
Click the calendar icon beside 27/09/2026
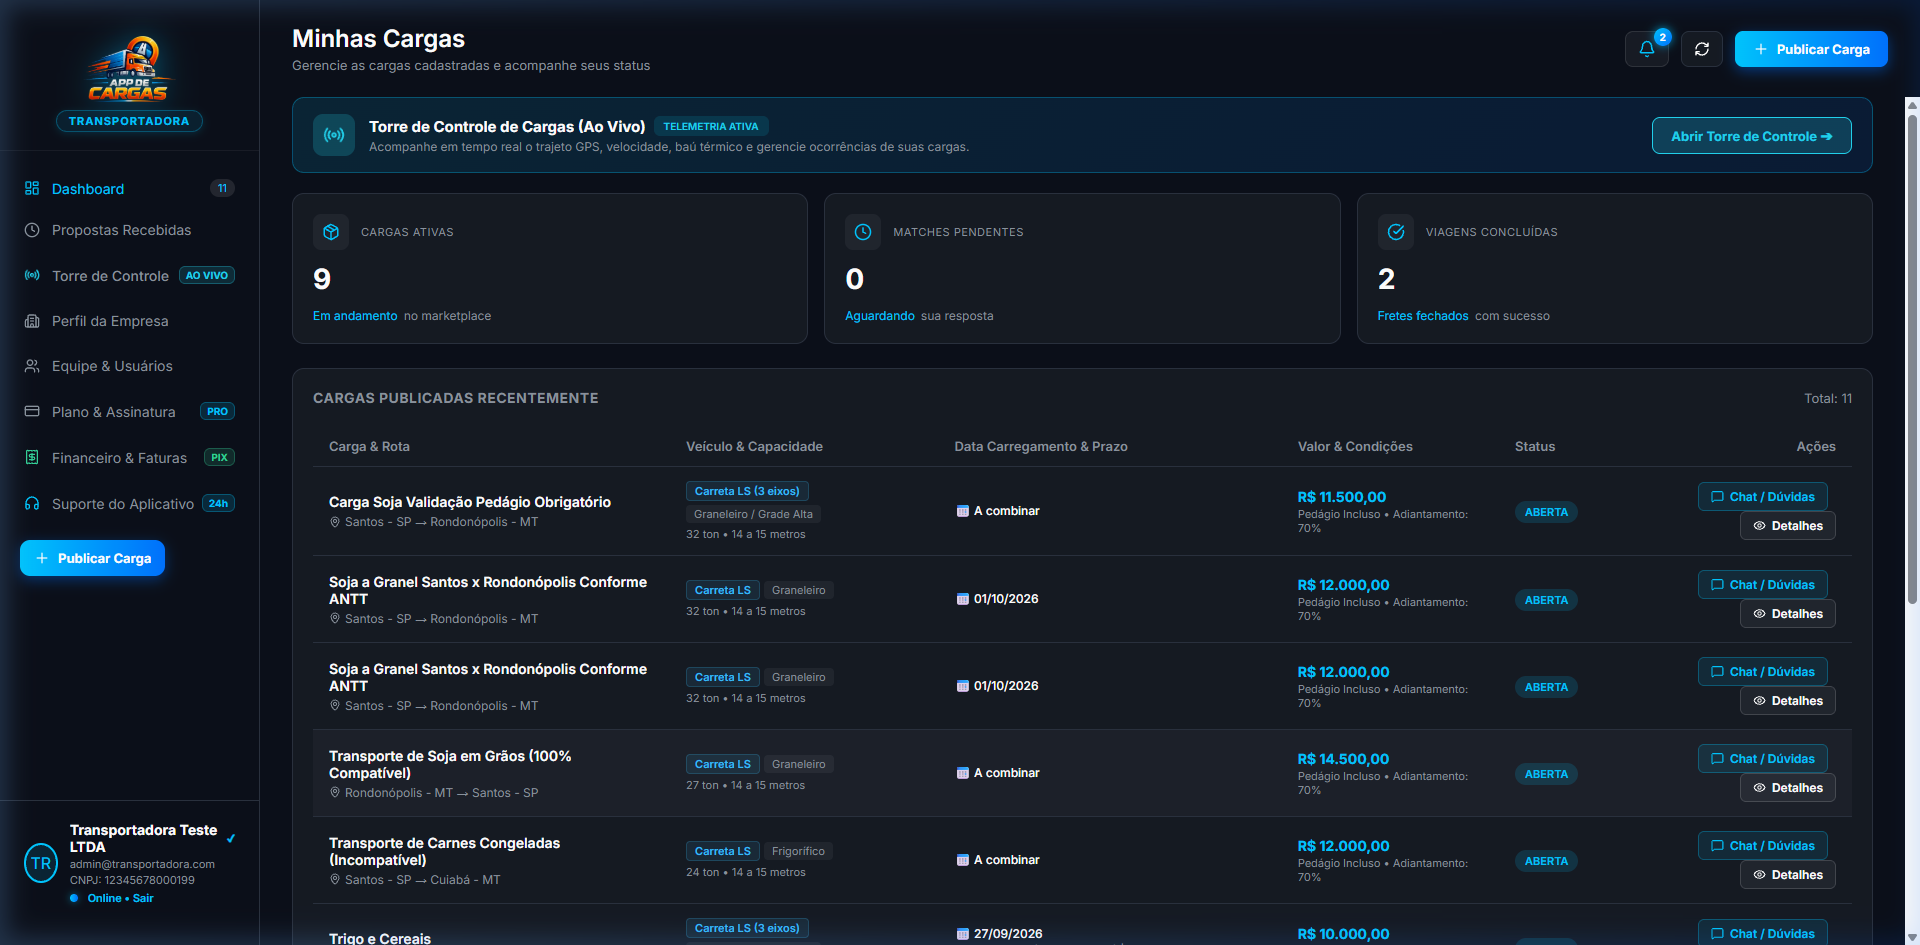(x=963, y=934)
